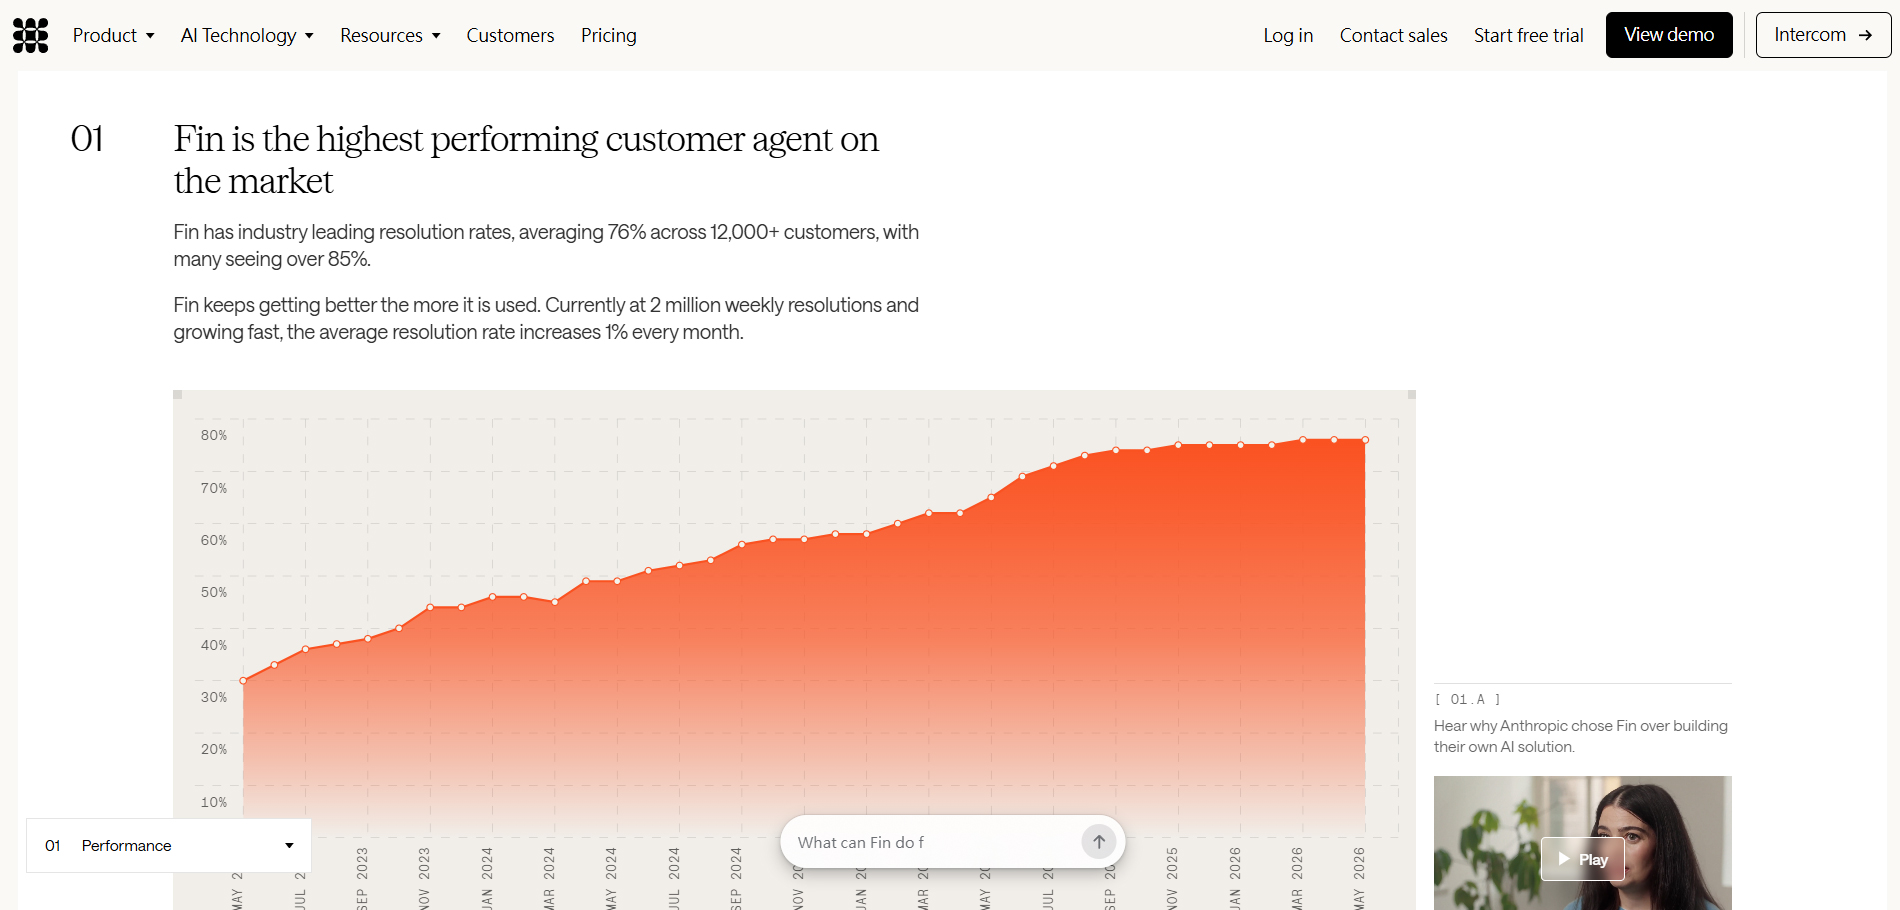The width and height of the screenshot is (1900, 910).
Task: Click the Fin logo icon
Action: (x=30, y=35)
